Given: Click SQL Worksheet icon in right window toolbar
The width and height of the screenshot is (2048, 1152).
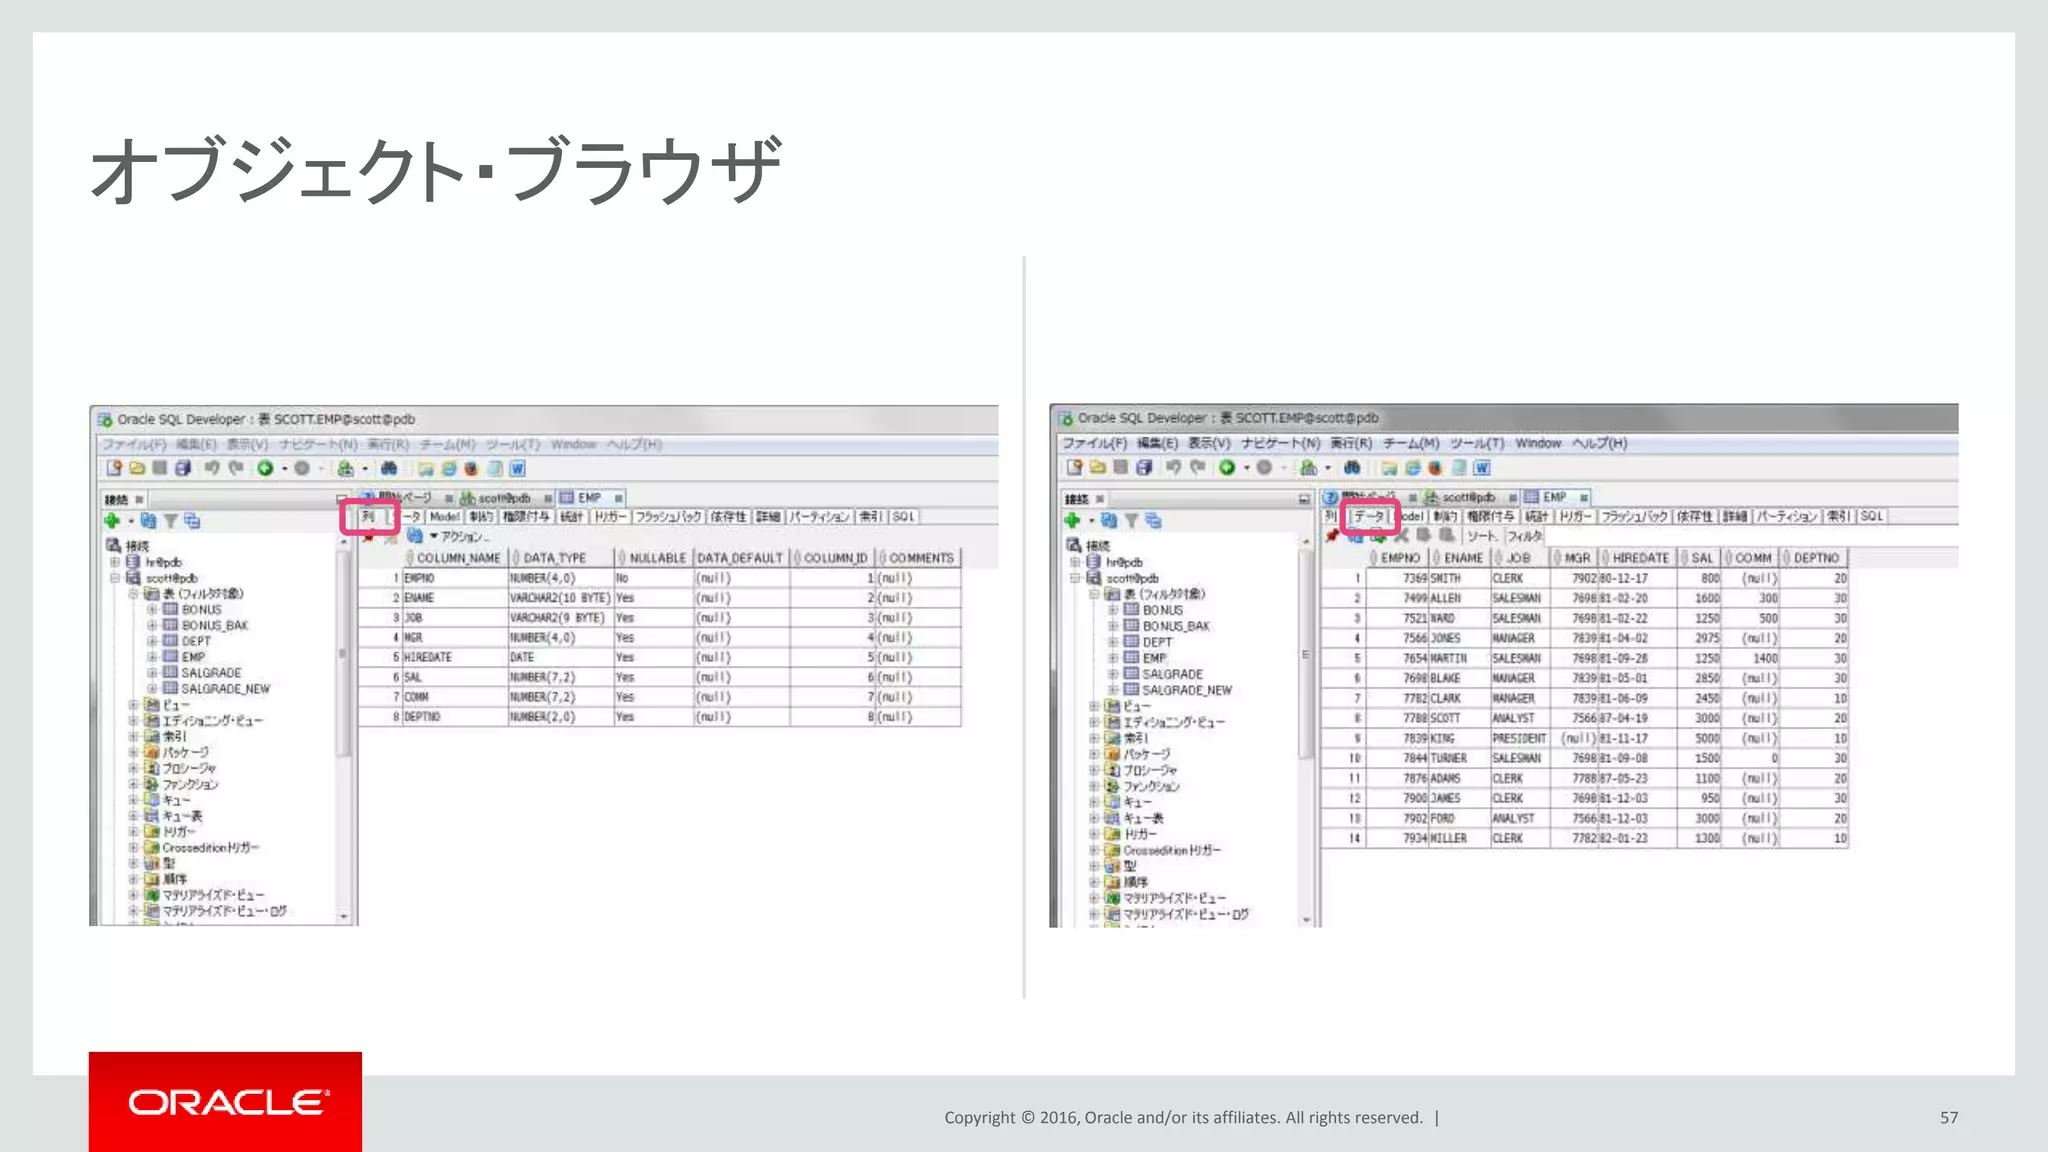Looking at the screenshot, I should tap(1308, 467).
